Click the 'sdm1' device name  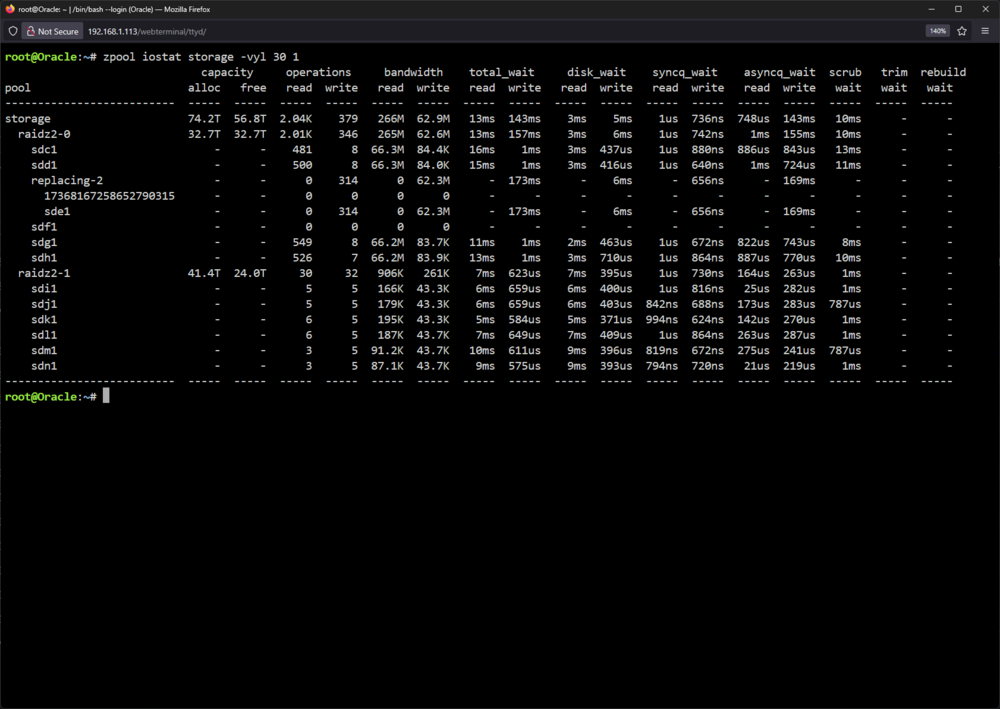44,350
